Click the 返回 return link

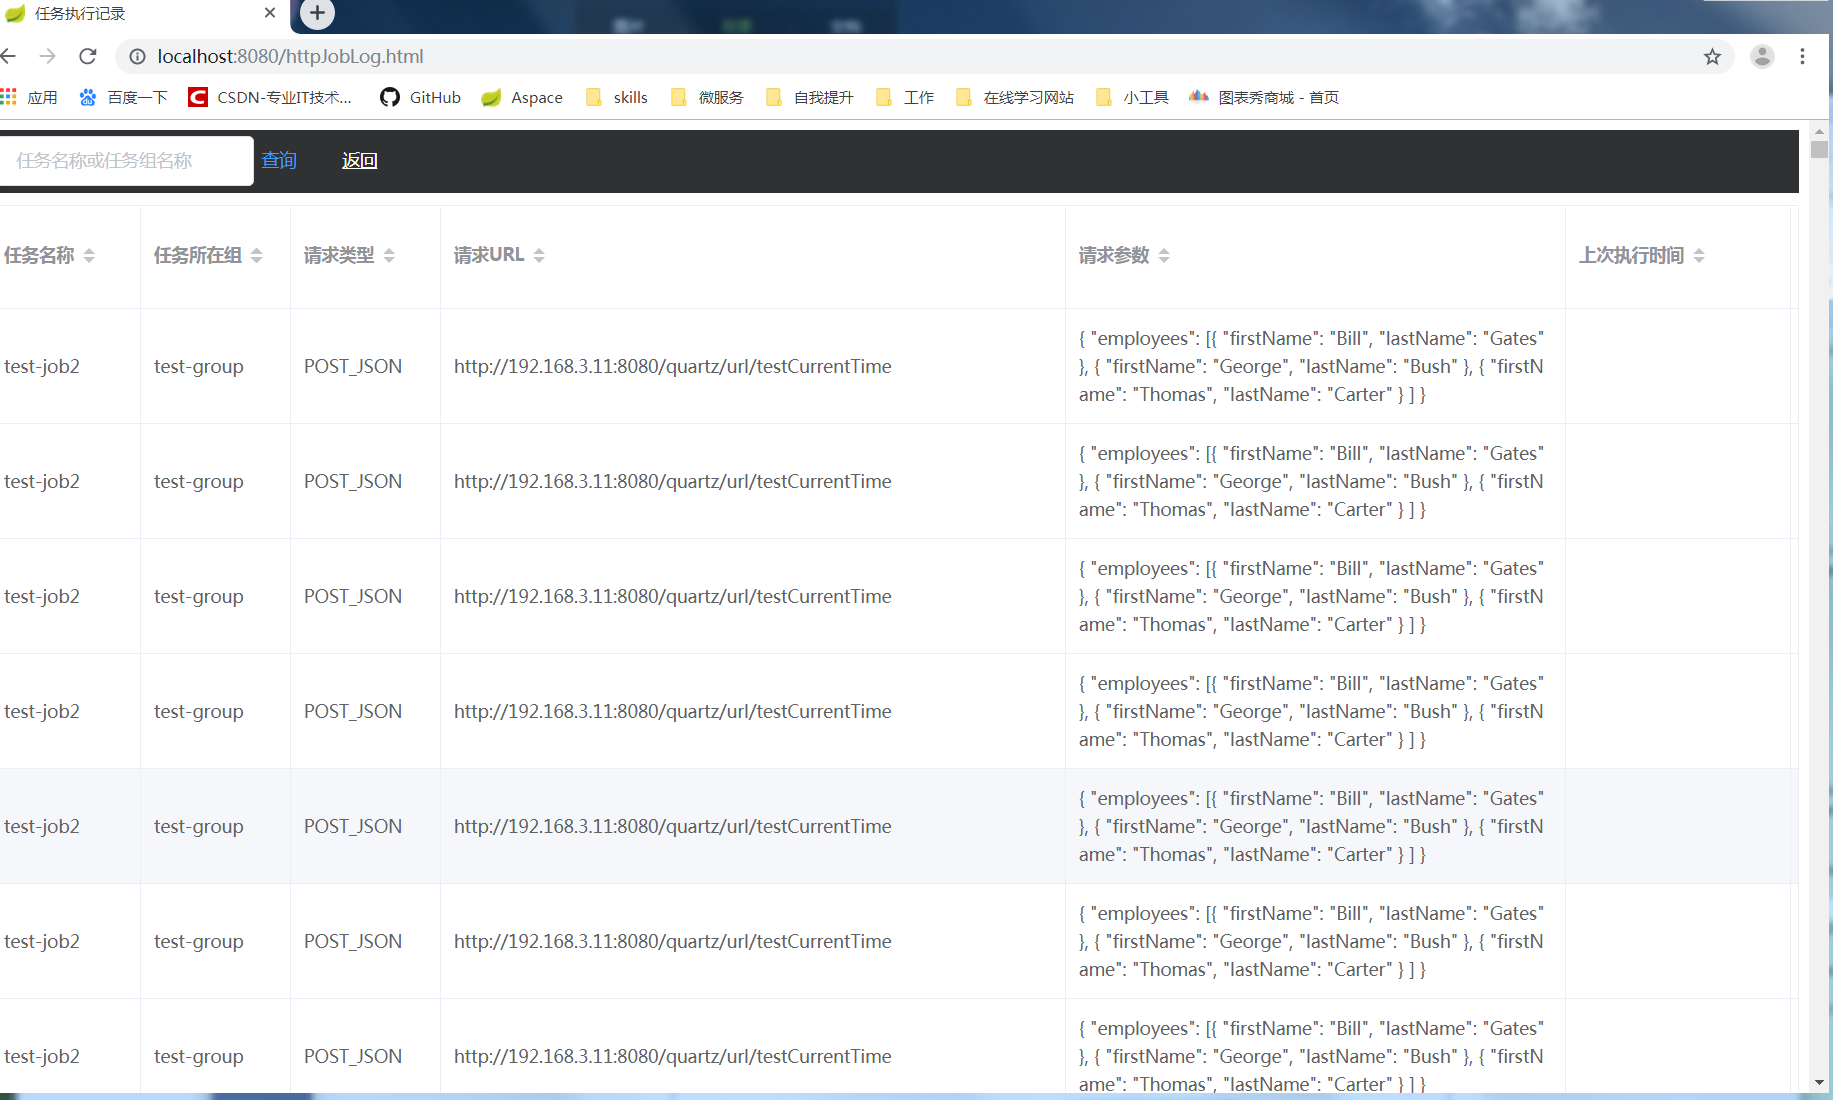pos(359,160)
